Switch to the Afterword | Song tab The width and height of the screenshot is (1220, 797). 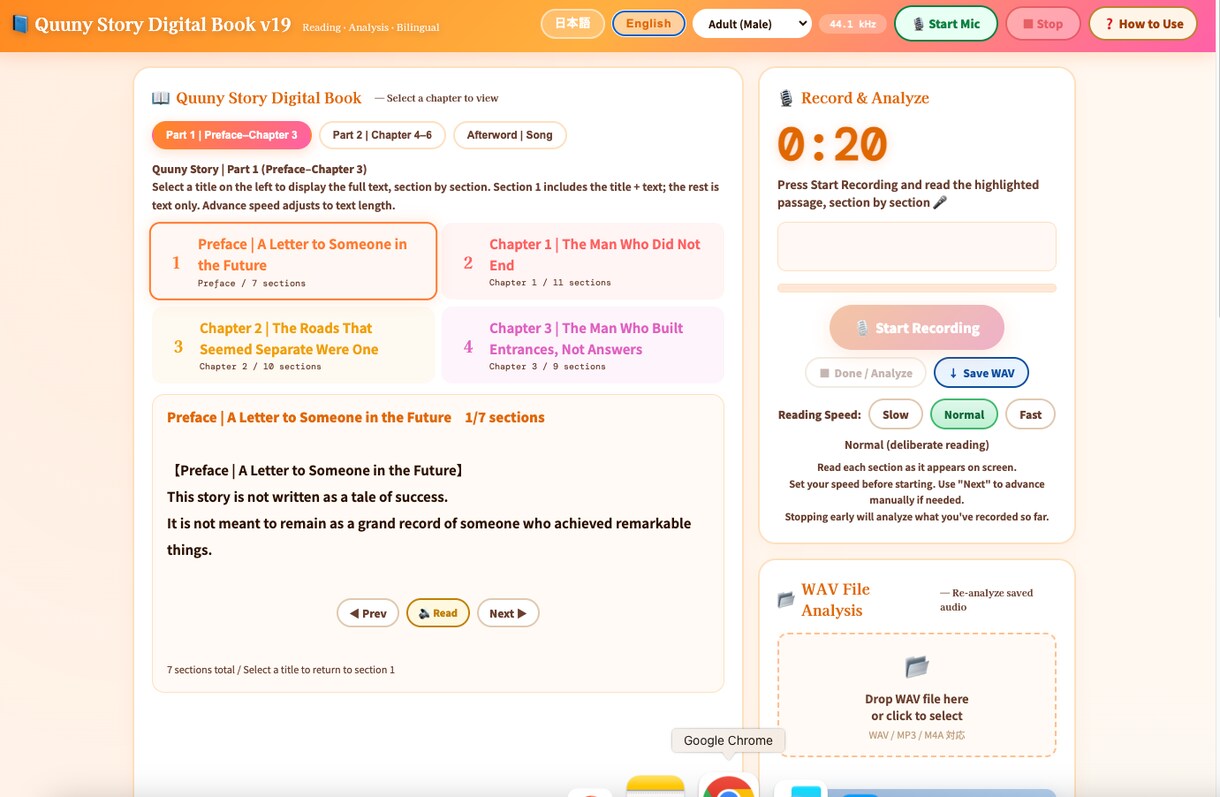click(x=510, y=135)
